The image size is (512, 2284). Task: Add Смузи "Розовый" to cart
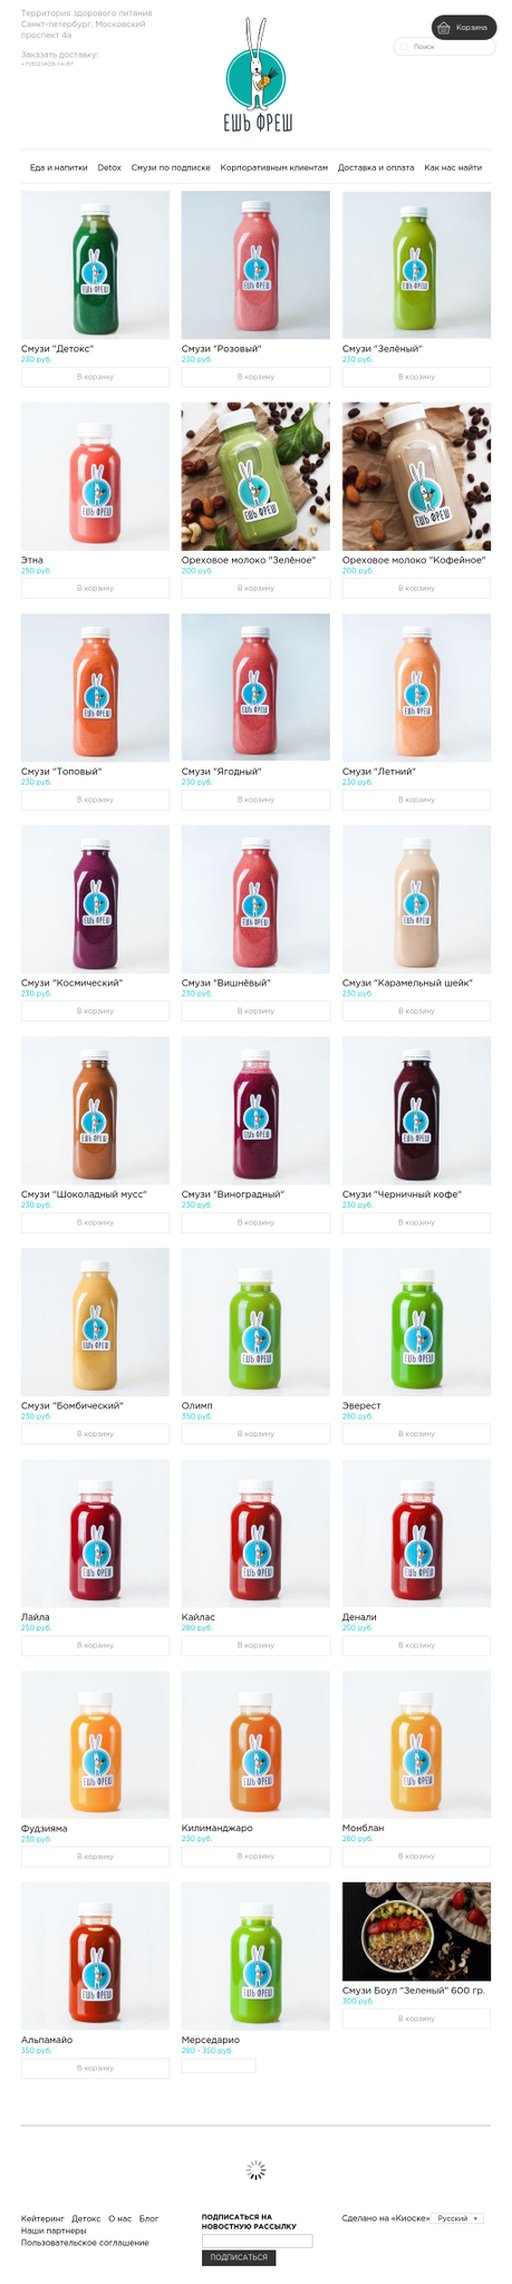(x=255, y=377)
